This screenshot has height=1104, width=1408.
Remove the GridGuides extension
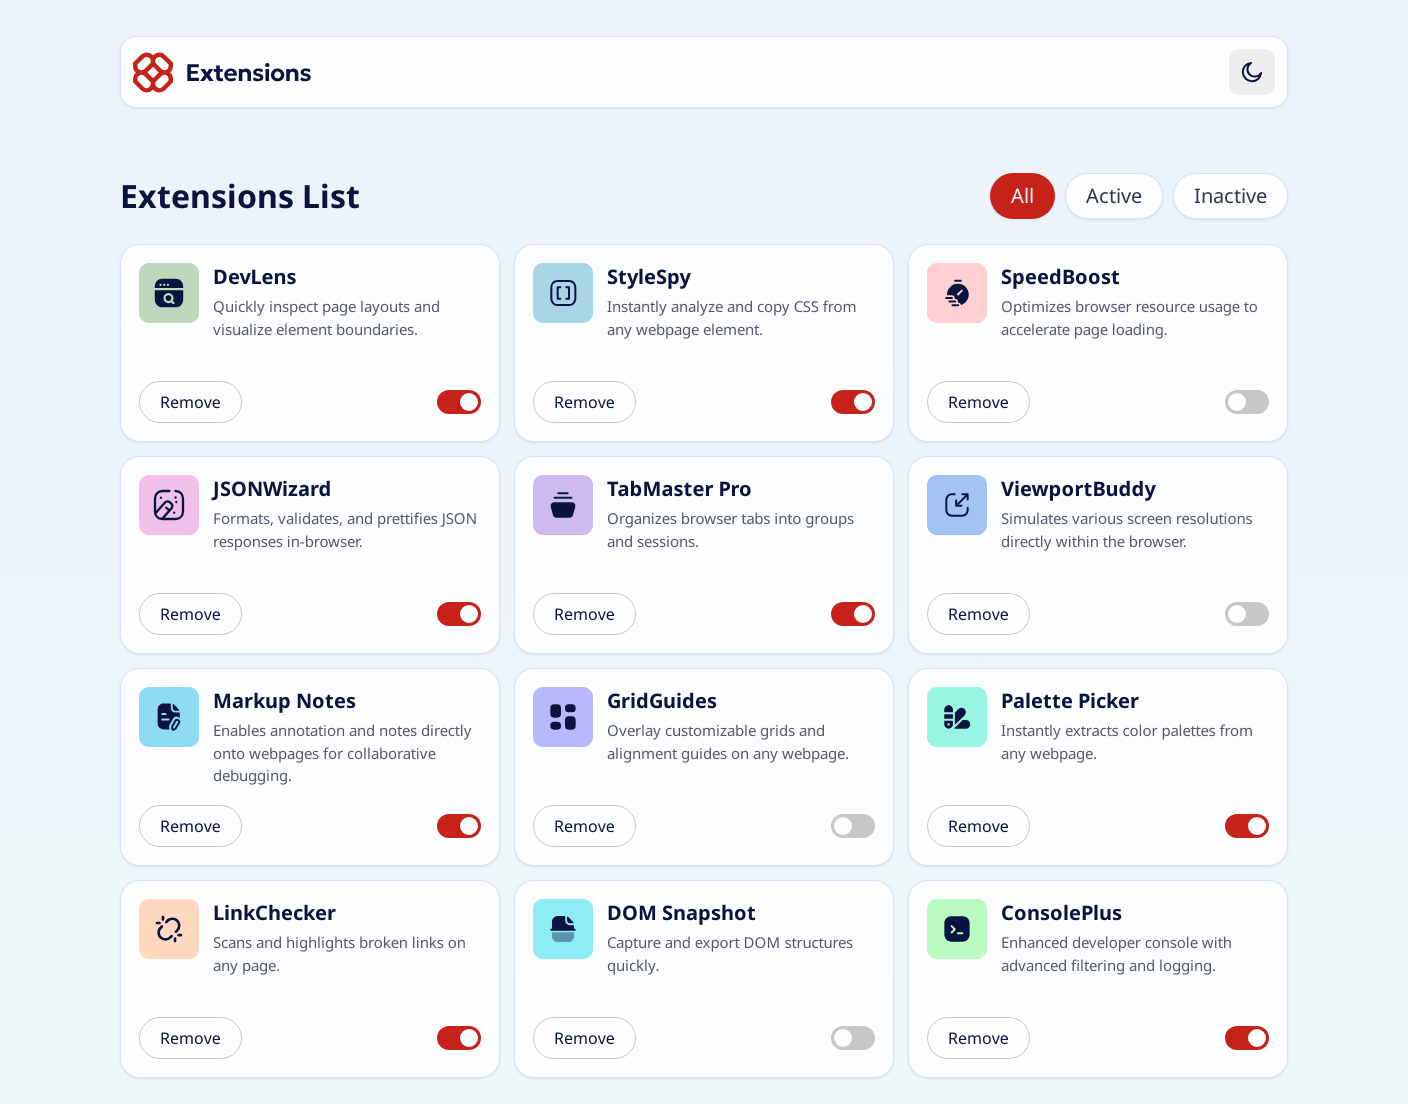[x=584, y=826]
